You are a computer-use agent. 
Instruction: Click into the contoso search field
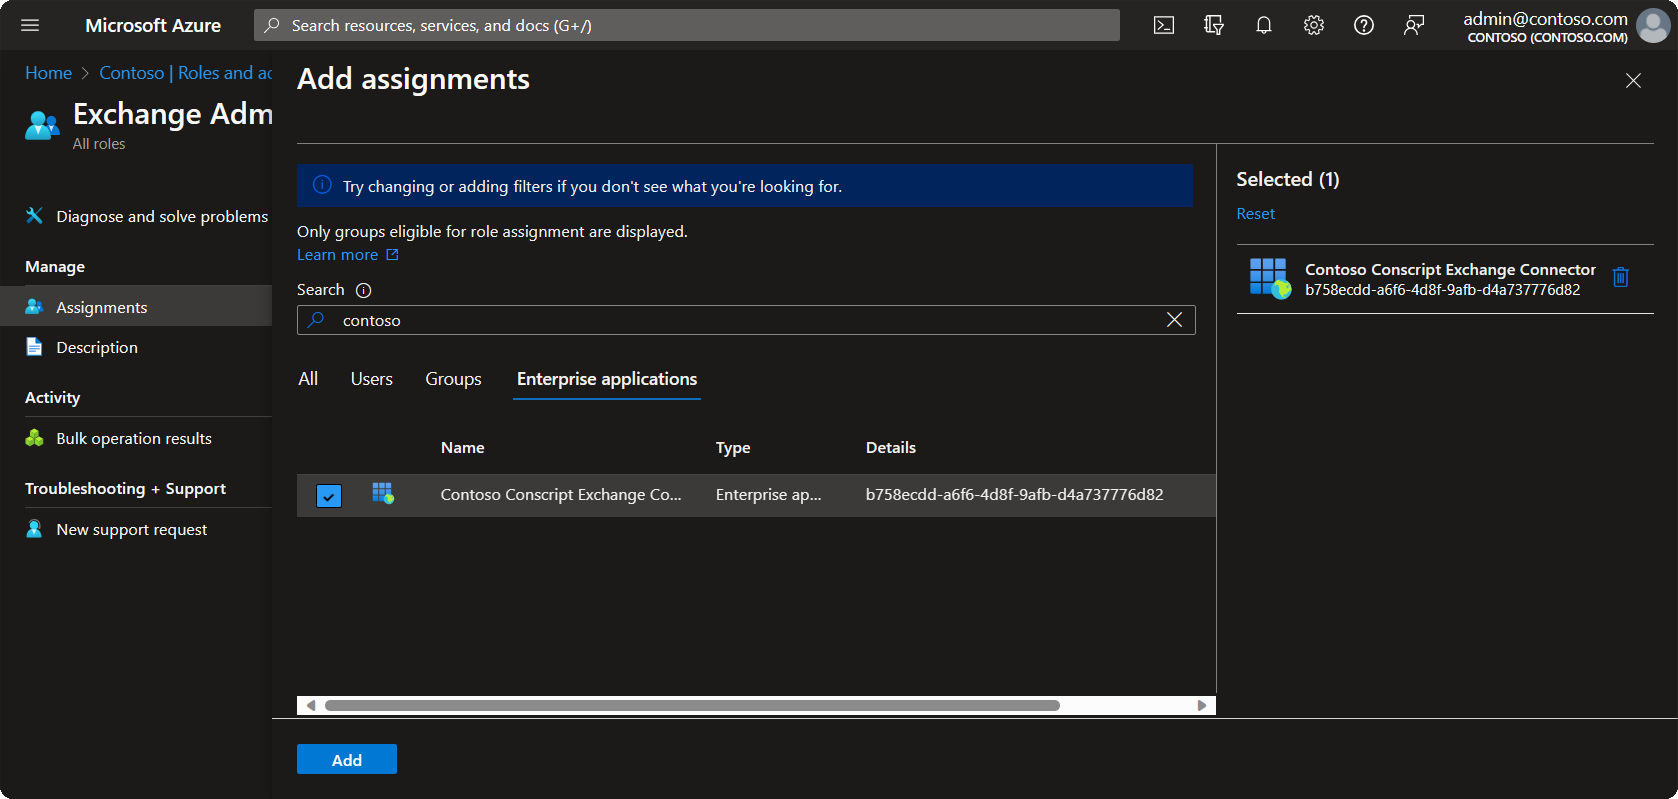(x=746, y=320)
